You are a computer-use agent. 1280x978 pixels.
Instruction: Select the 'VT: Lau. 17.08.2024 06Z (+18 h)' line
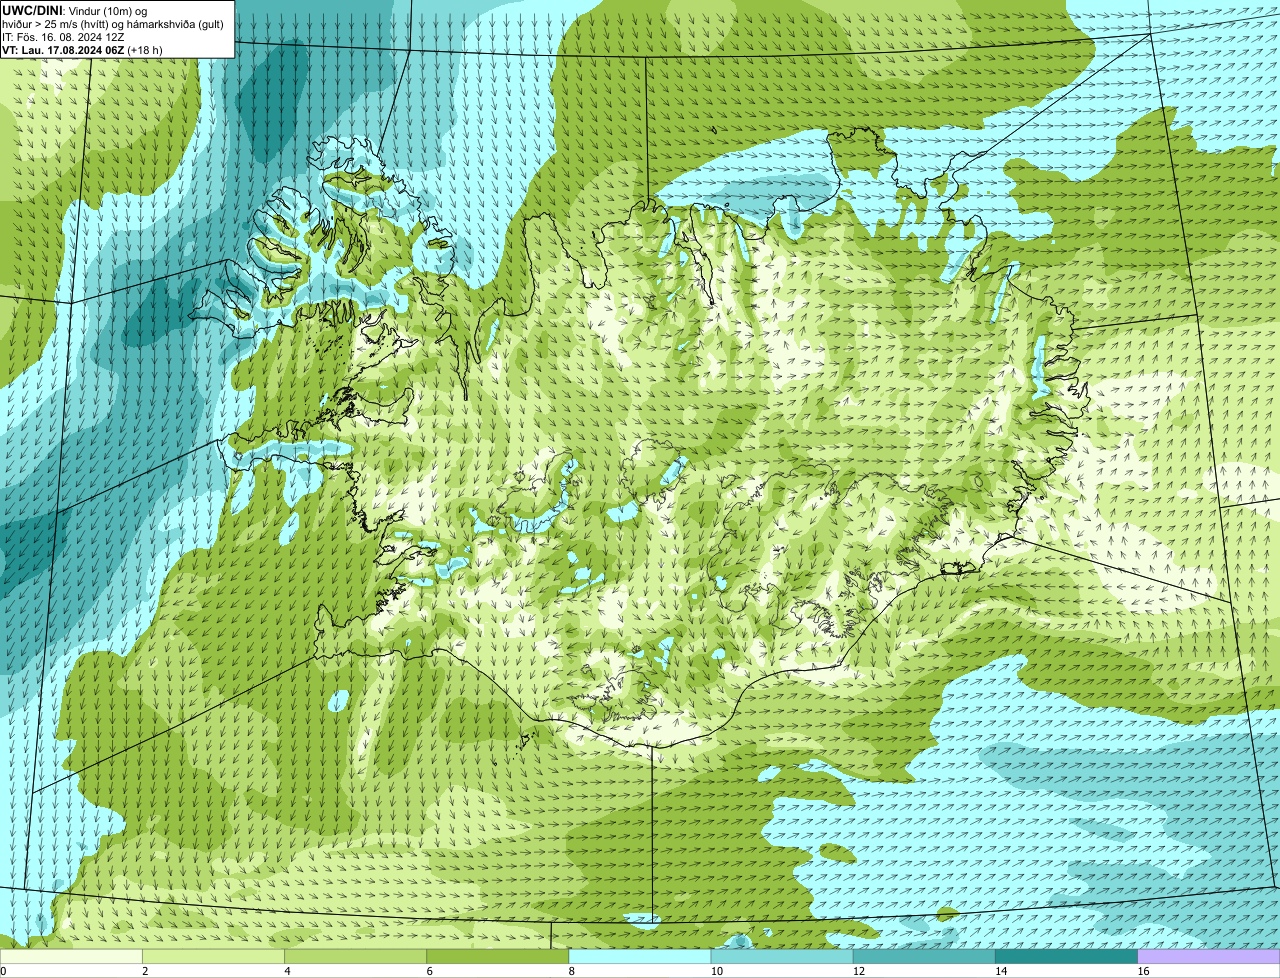82,50
